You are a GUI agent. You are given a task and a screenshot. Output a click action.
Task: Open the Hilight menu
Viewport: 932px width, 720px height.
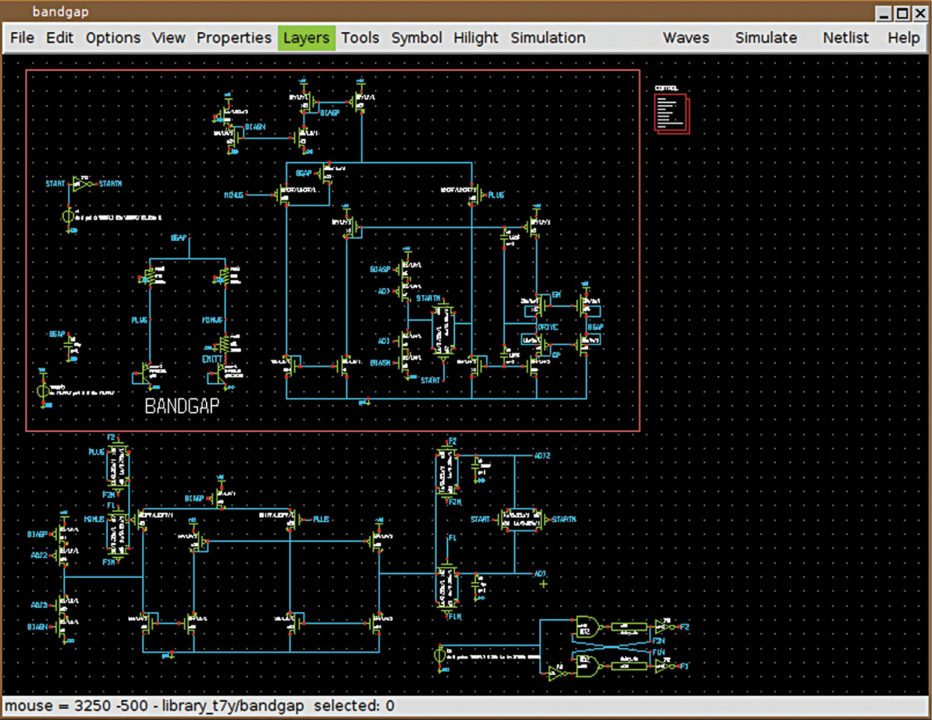pyautogui.click(x=476, y=38)
